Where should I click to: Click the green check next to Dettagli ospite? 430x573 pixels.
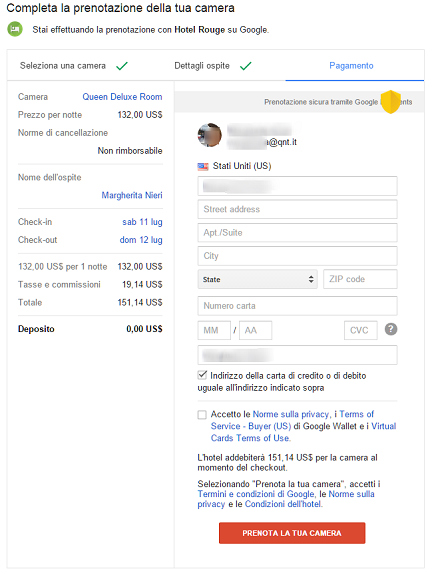coord(246,66)
